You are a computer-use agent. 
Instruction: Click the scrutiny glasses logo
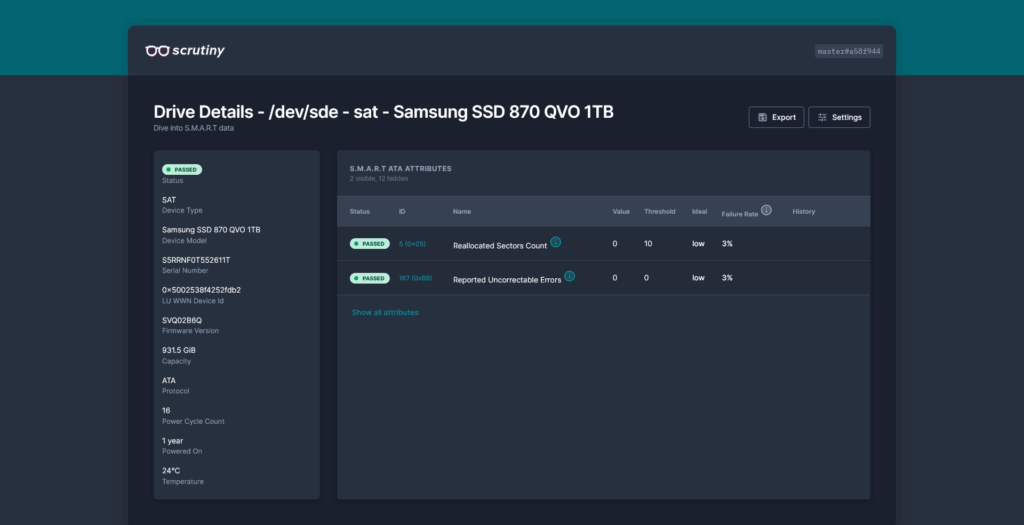click(x=185, y=51)
